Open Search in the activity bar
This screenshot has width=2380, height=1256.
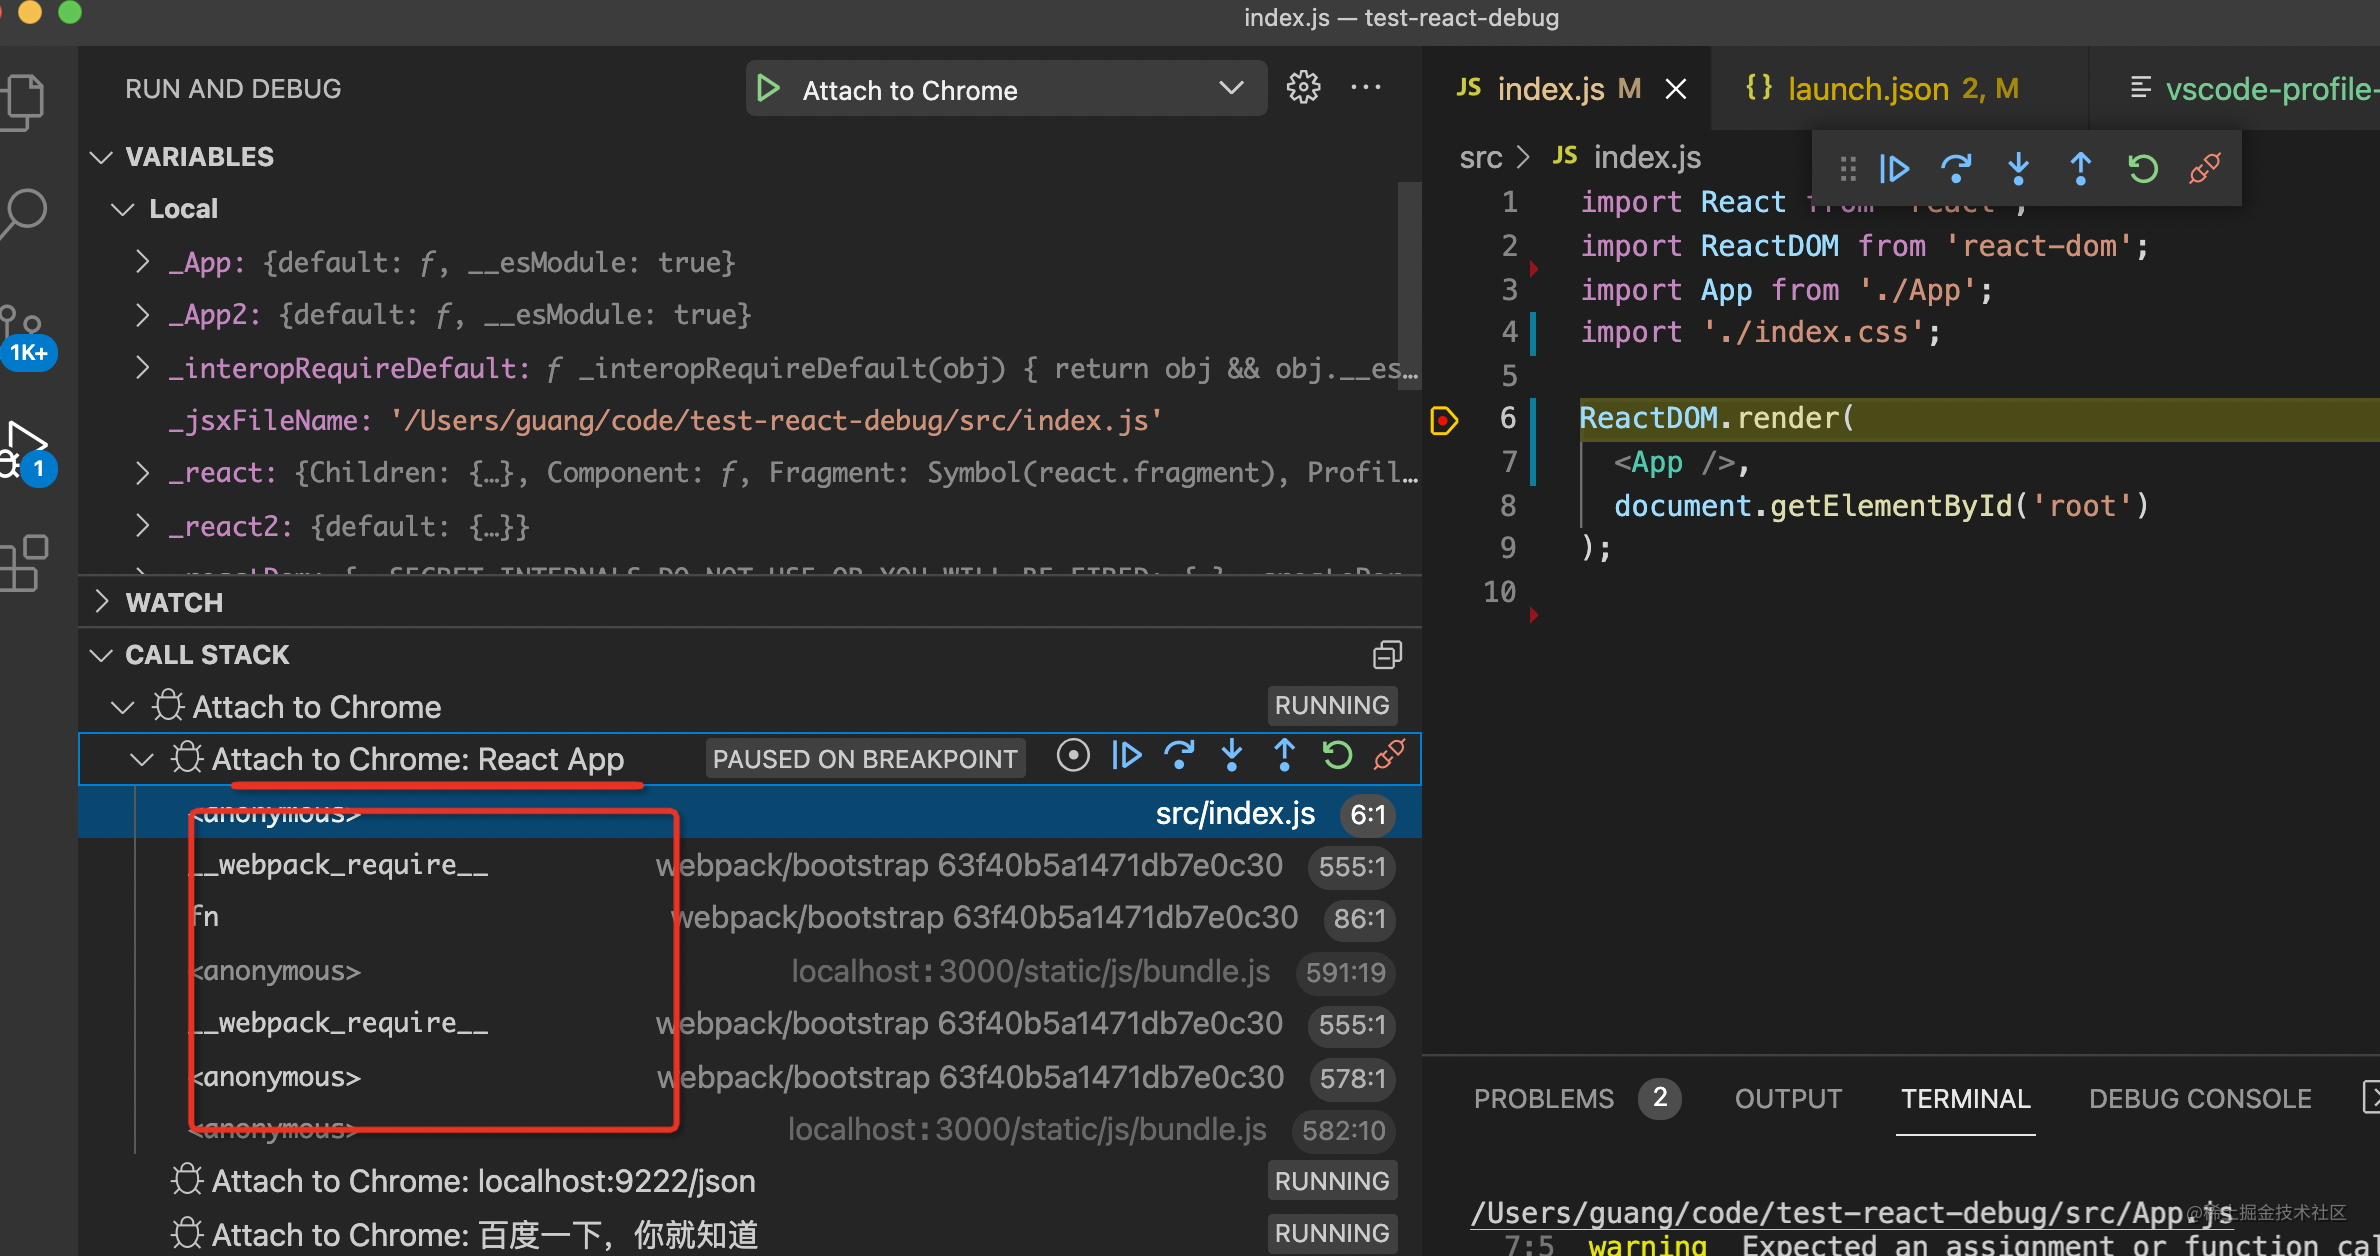click(25, 212)
